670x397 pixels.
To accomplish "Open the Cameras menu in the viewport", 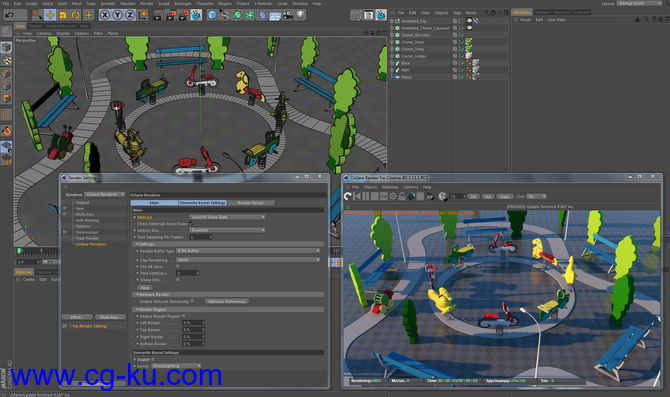I will (44, 33).
